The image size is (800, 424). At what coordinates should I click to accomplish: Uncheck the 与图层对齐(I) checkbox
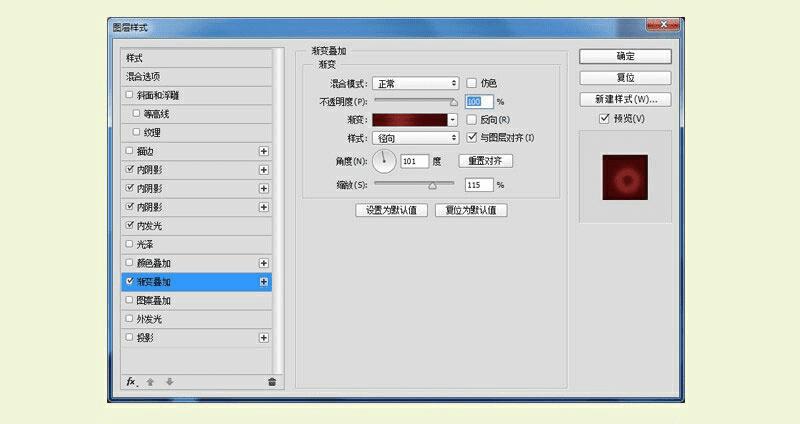[471, 137]
